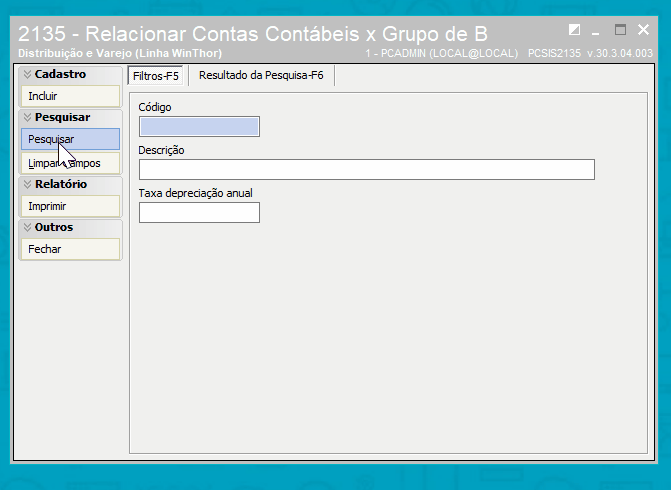The image size is (671, 490).
Task: Click the Outros section header
Action: coord(71,227)
